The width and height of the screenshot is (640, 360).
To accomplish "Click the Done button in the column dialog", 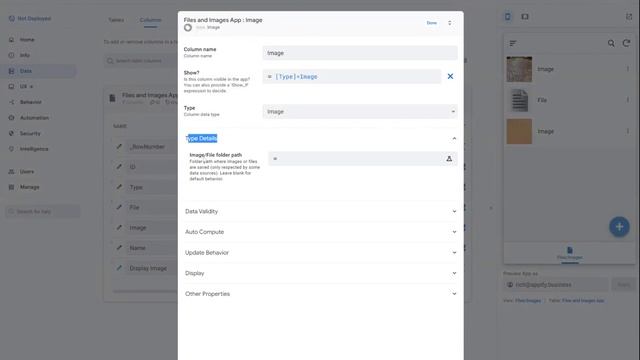I will (431, 23).
